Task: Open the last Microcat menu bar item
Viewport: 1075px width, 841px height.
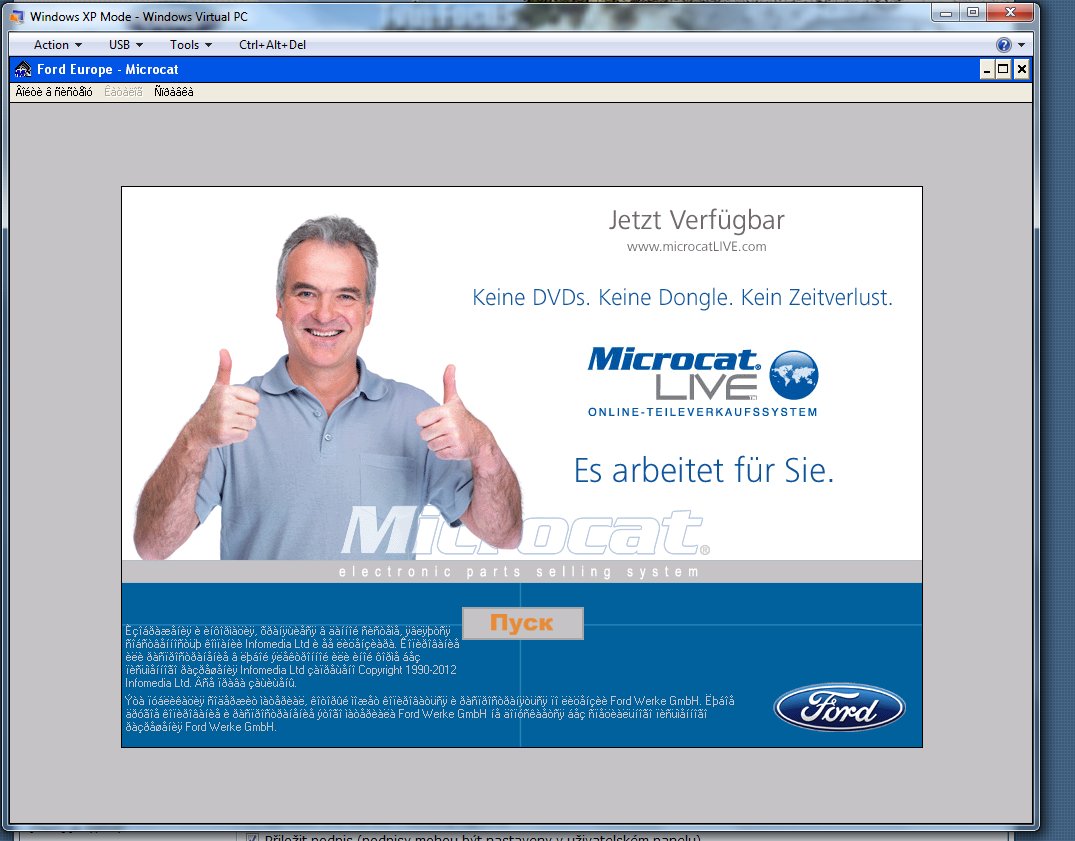Action: (174, 92)
